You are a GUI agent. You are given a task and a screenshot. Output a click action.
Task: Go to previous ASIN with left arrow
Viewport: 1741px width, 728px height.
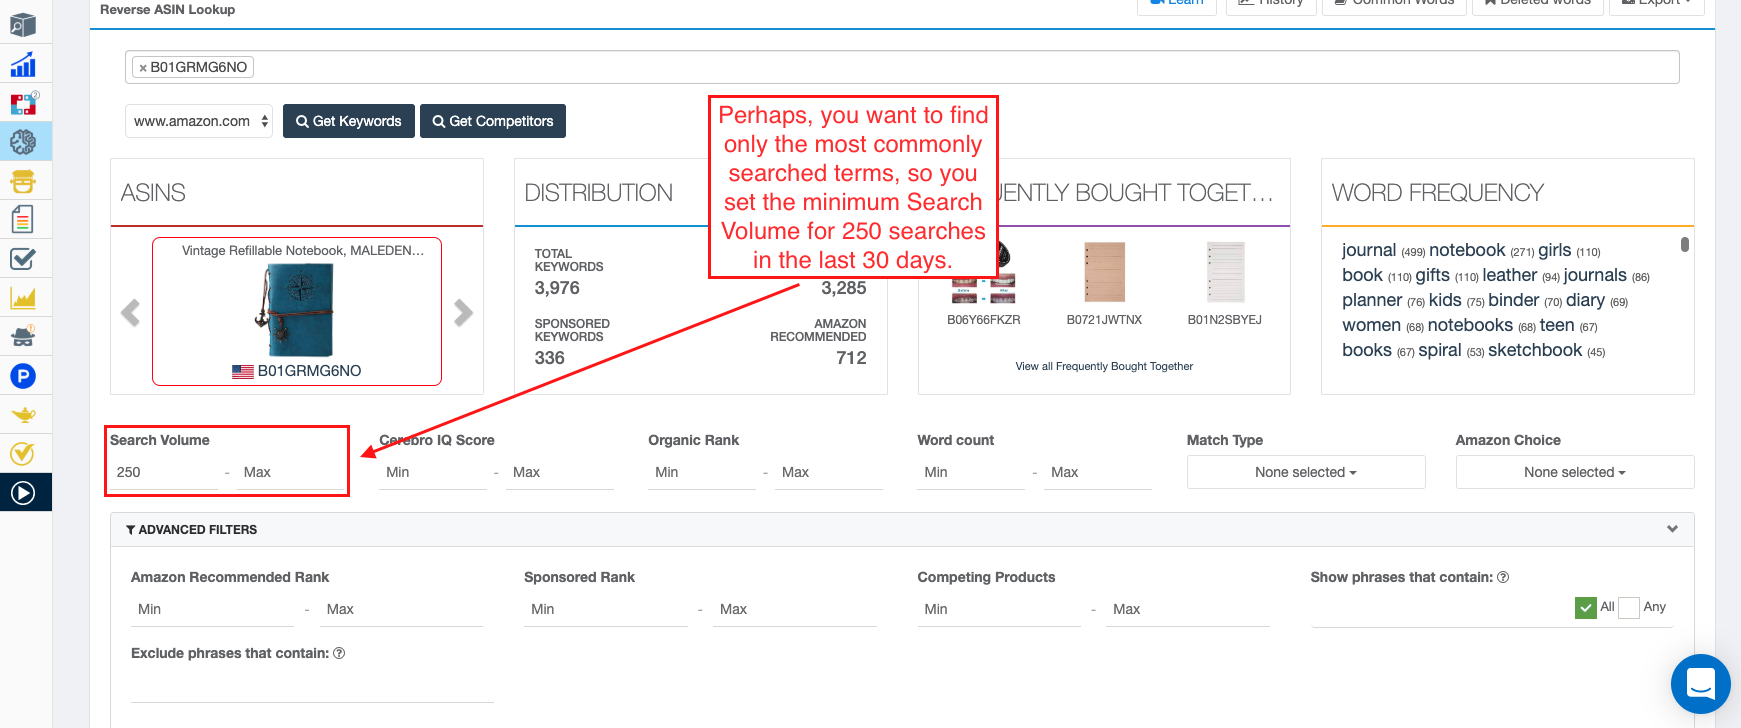point(130,313)
